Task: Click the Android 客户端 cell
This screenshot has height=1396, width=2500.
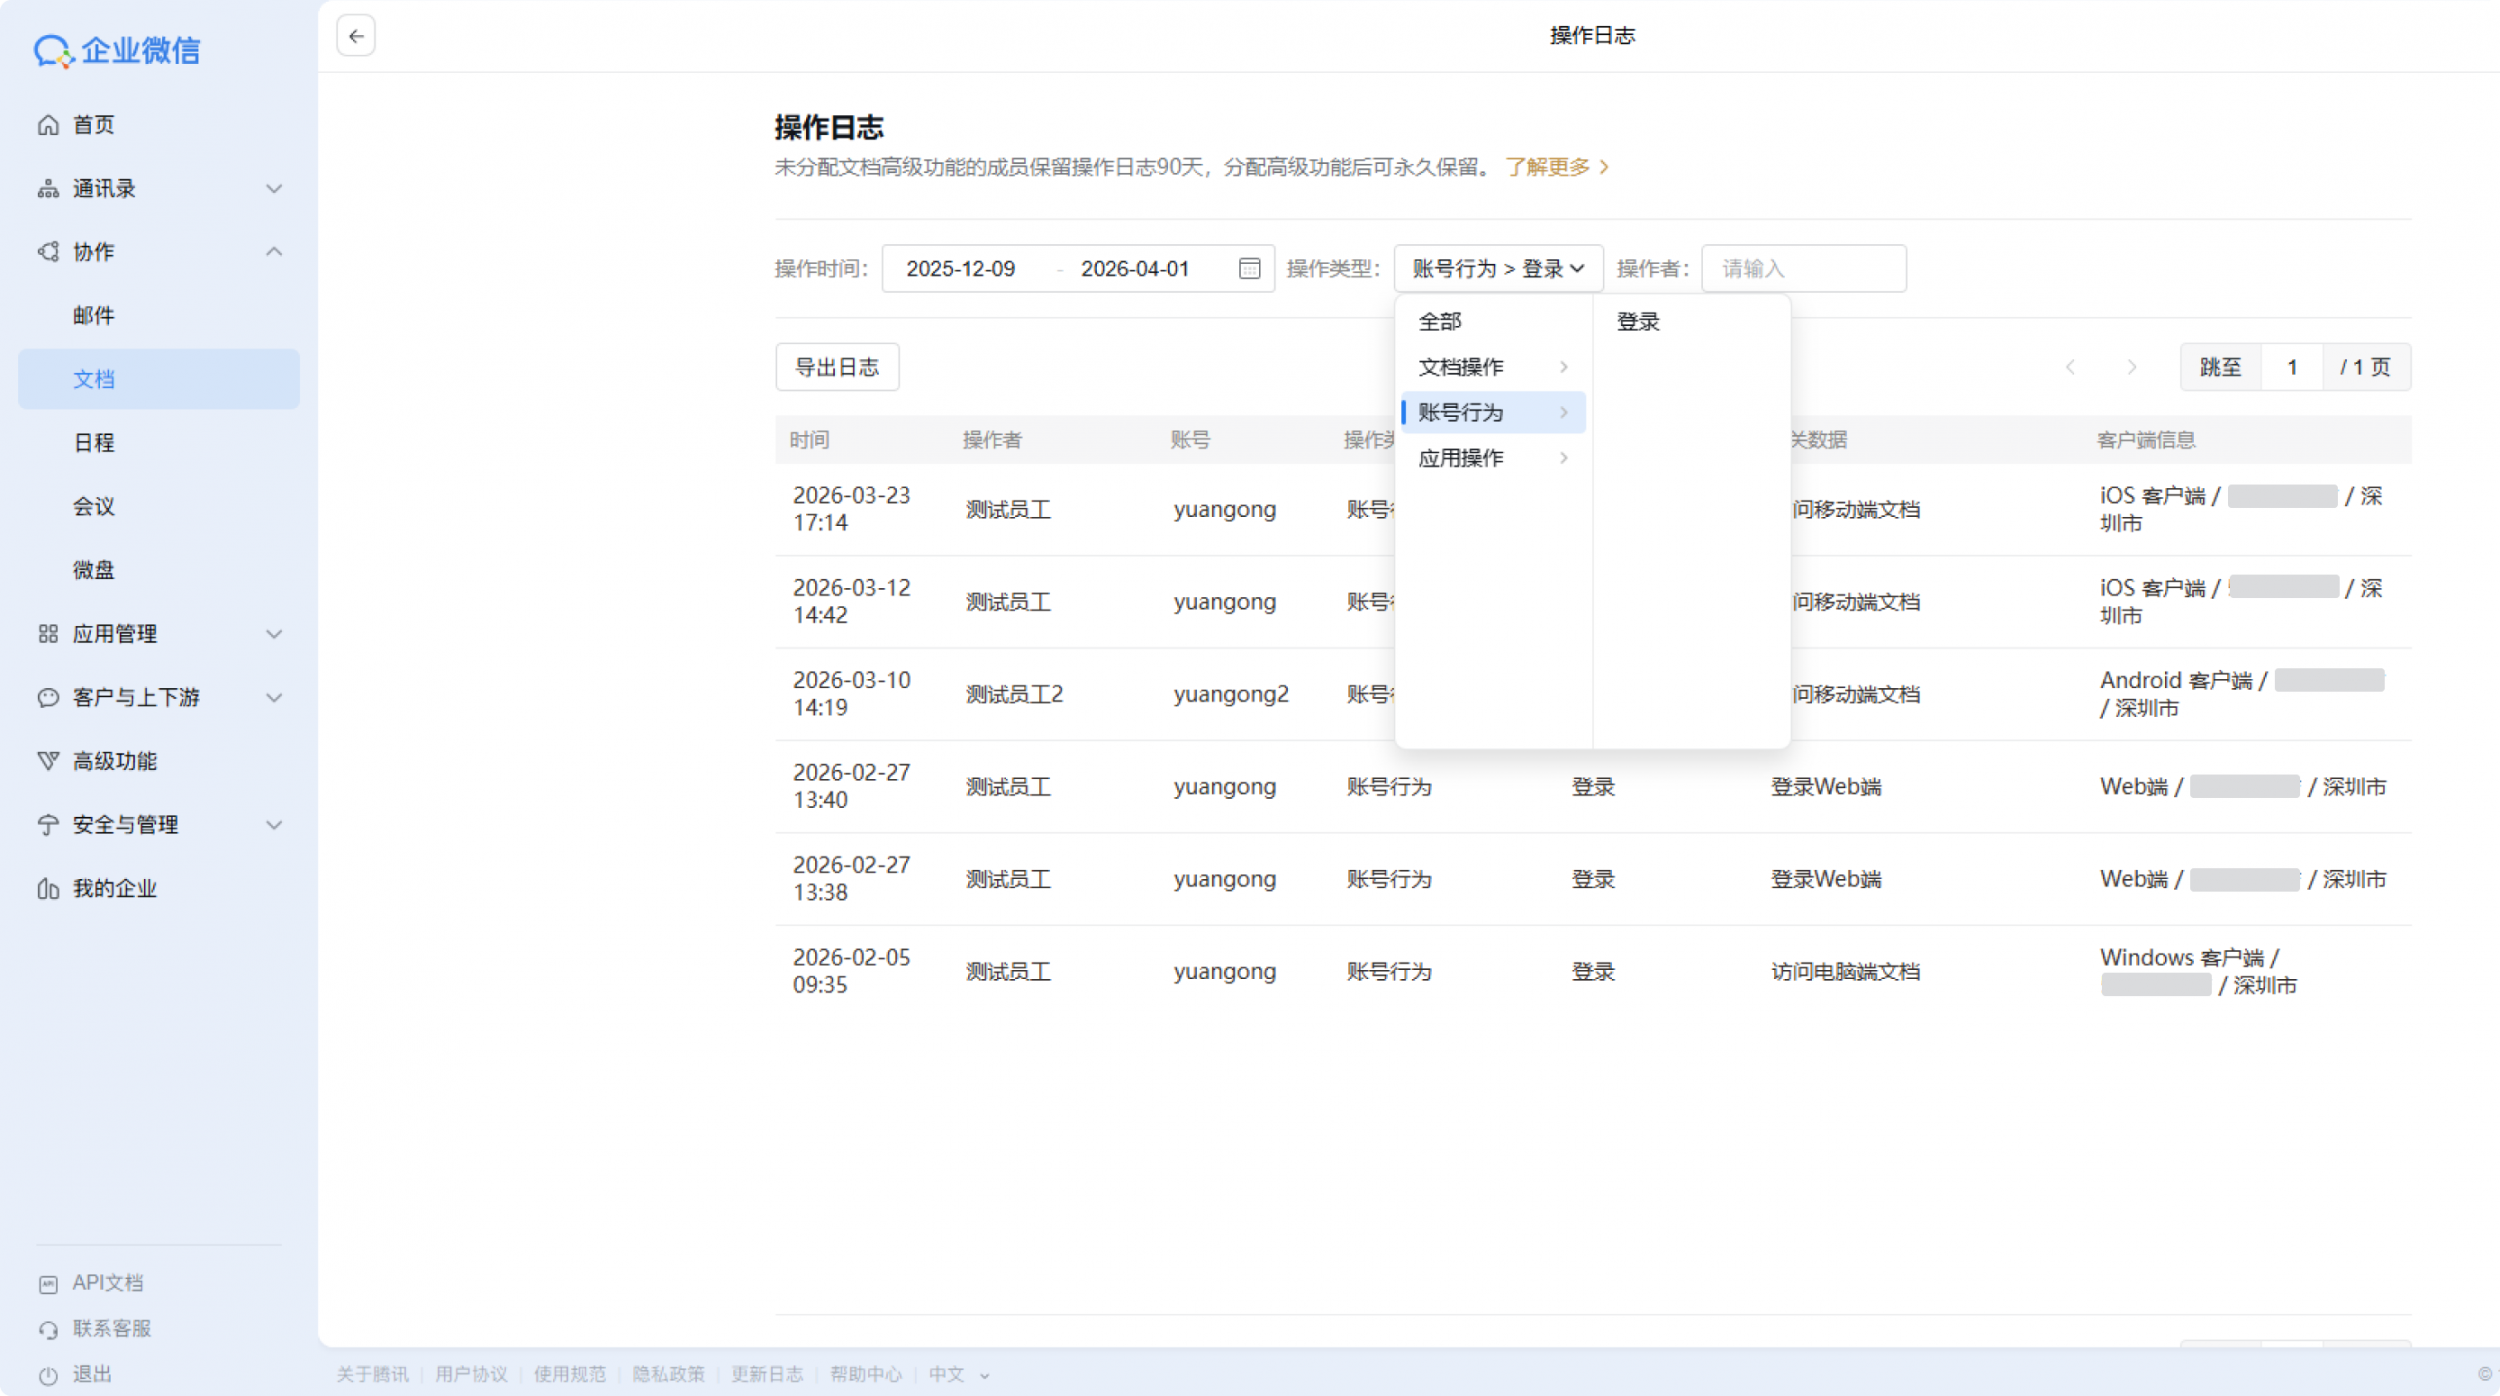Action: (2242, 694)
